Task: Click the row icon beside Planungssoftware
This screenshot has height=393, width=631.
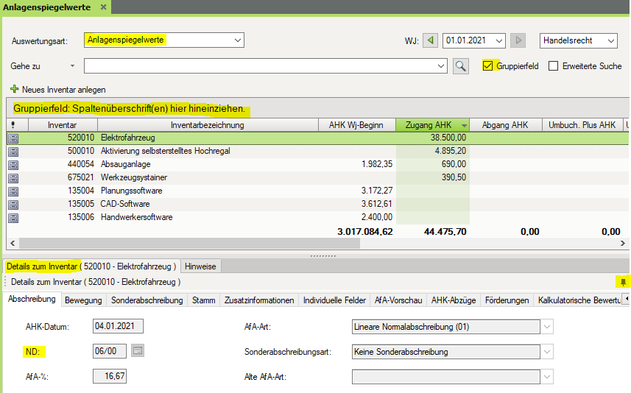Action: tap(13, 191)
